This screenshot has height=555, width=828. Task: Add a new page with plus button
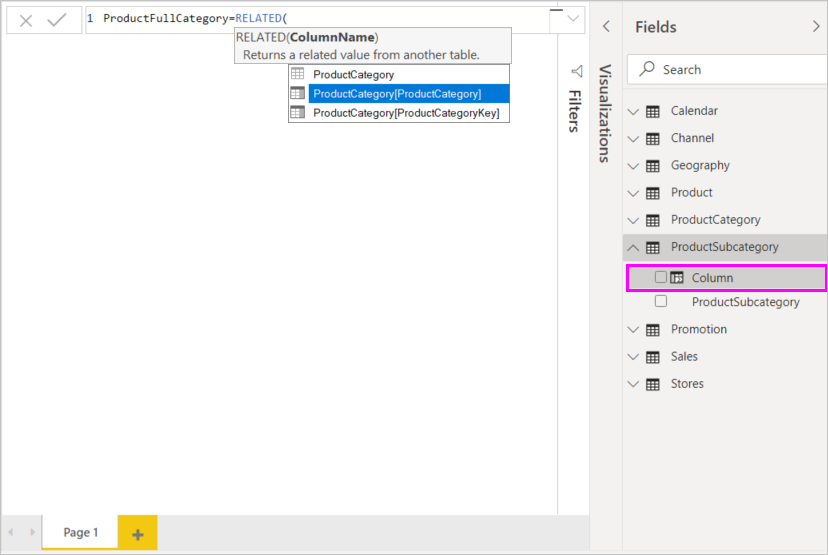137,534
